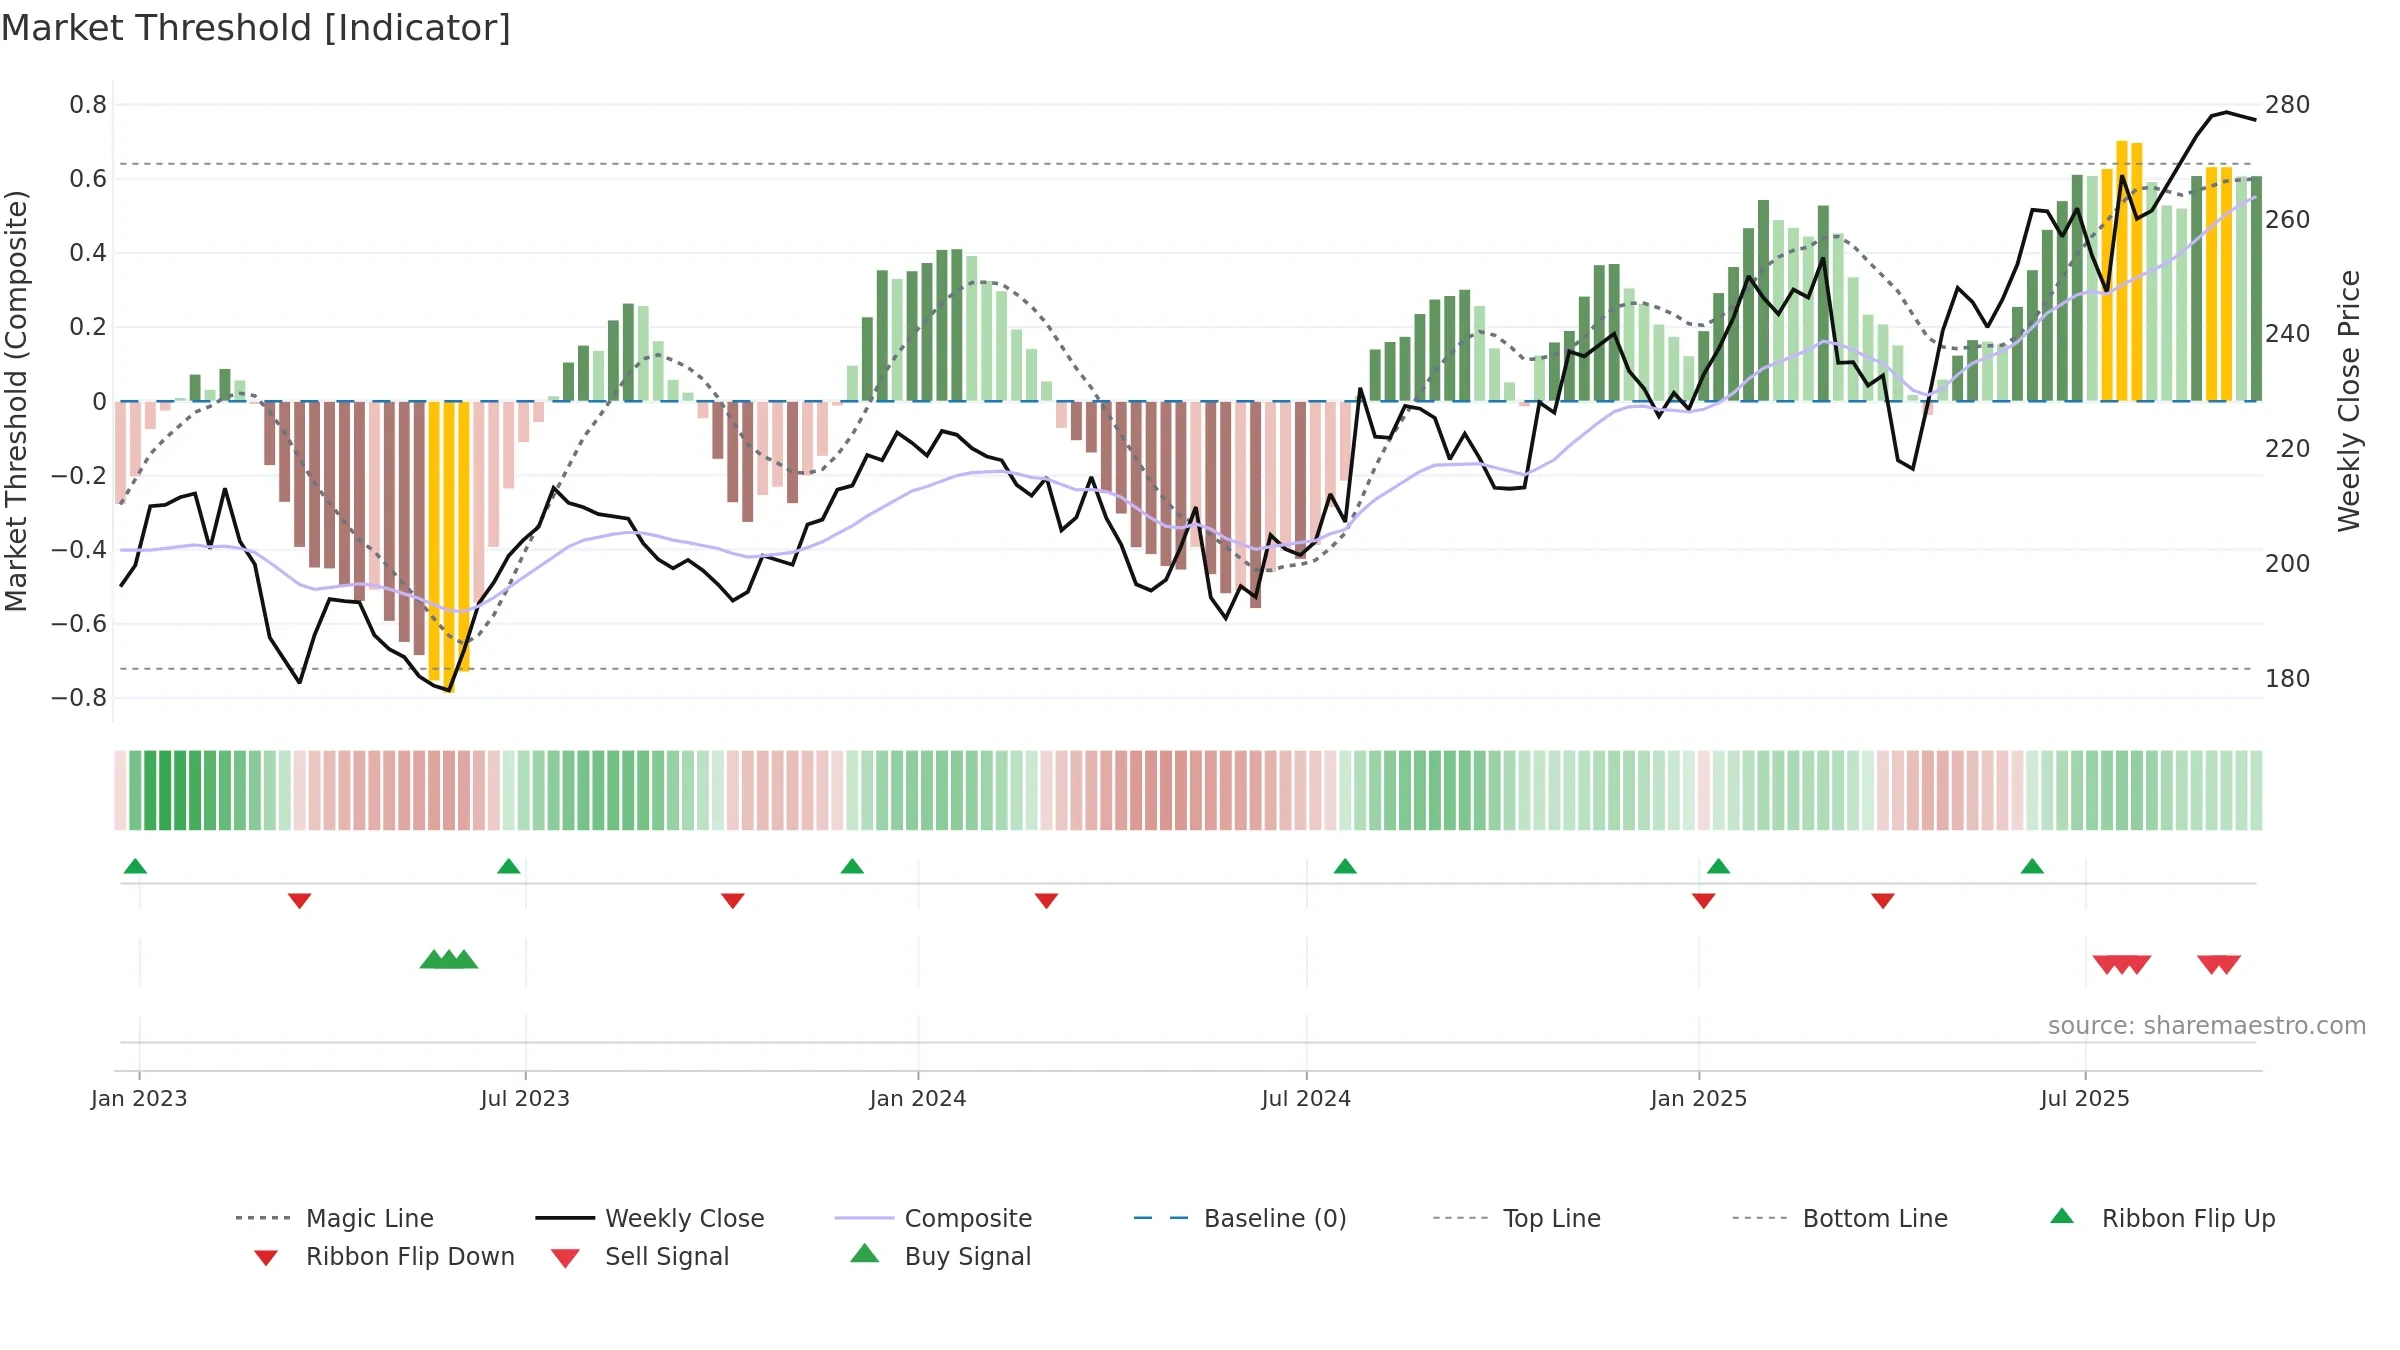Toggle Ribbon Flip Down legend entry
The image size is (2400, 1350).
click(384, 1256)
